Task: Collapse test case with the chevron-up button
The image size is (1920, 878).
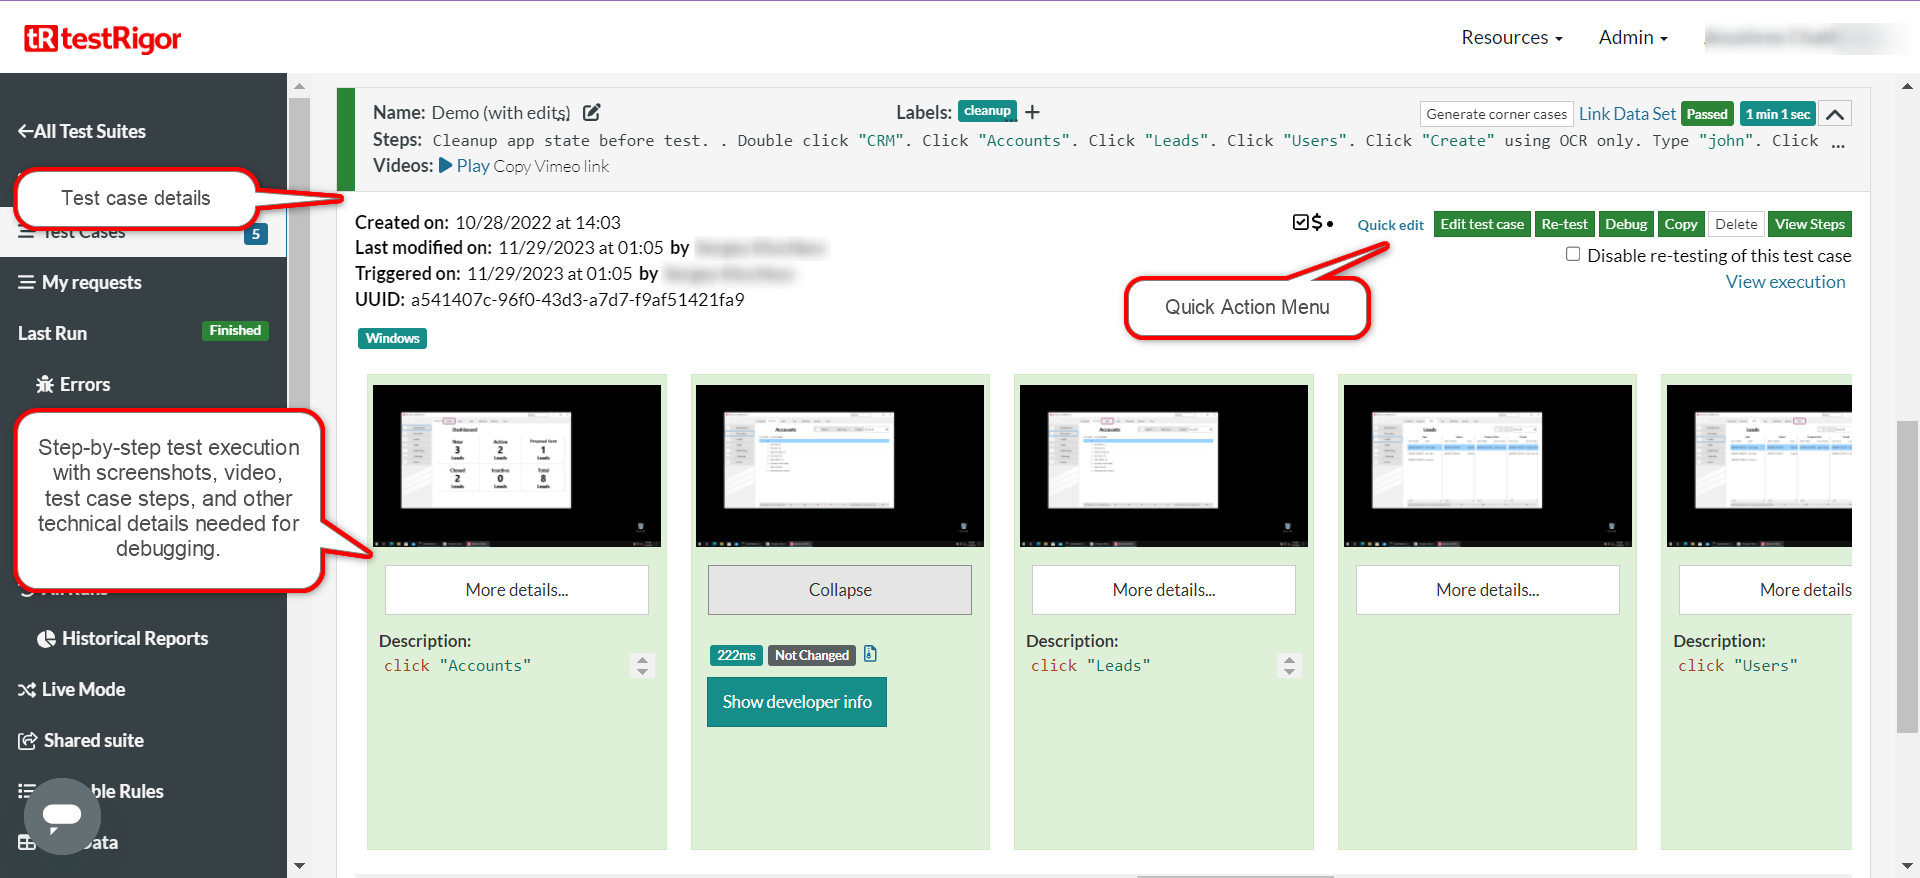Action: click(x=1835, y=114)
